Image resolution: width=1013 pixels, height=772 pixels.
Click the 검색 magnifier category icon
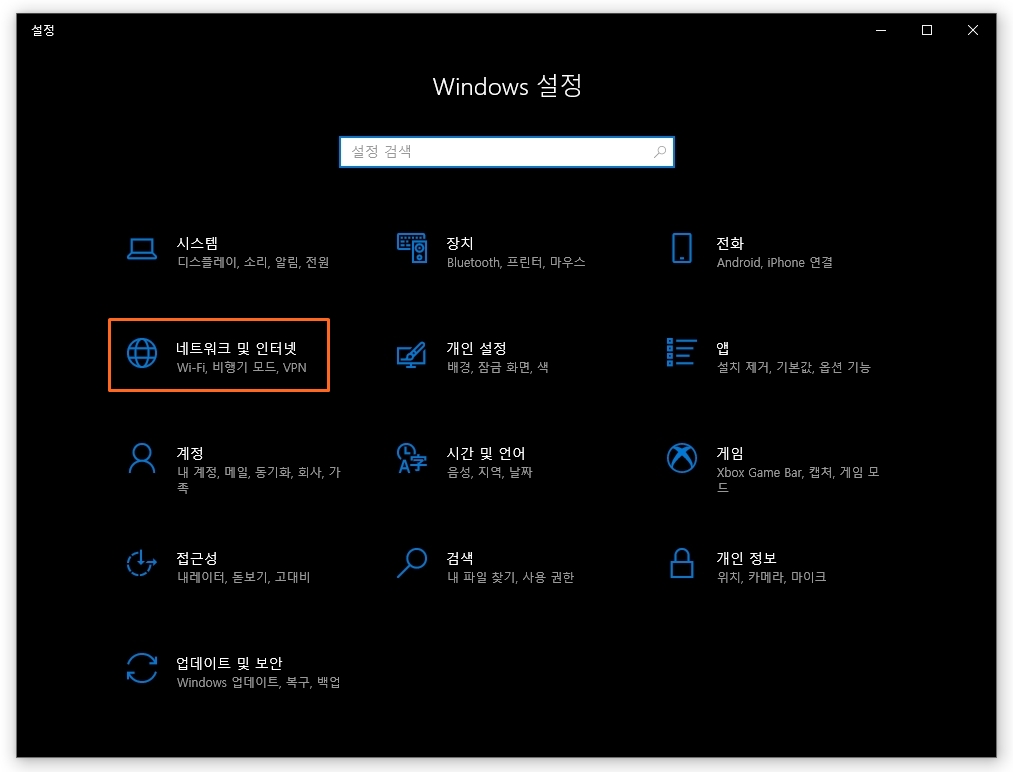(x=412, y=563)
